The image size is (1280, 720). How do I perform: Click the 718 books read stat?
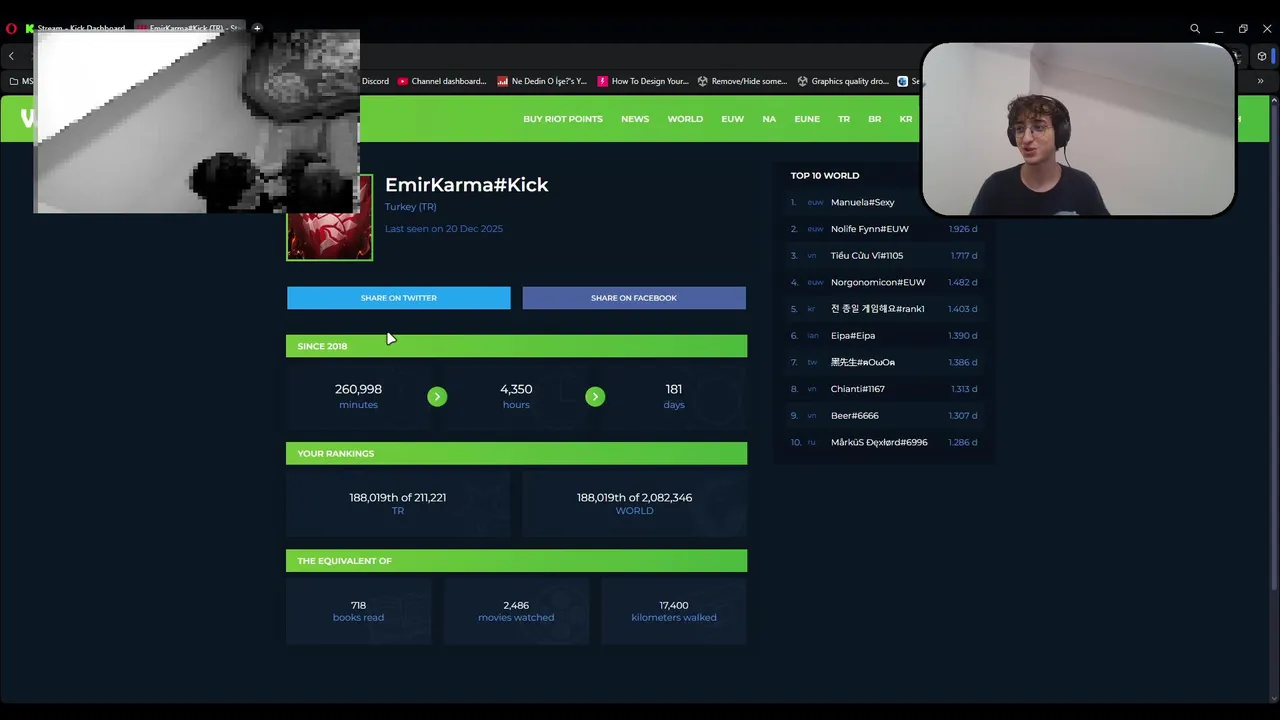(358, 611)
